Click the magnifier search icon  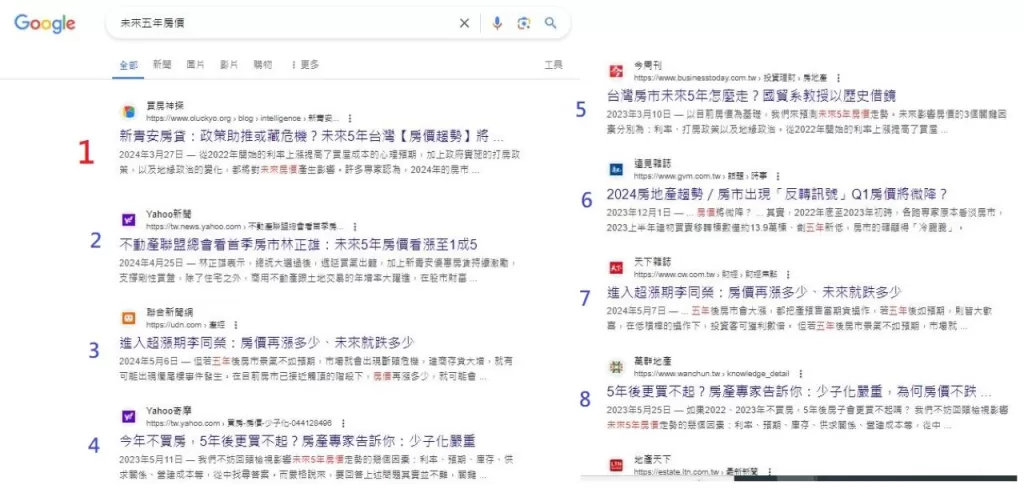(551, 23)
